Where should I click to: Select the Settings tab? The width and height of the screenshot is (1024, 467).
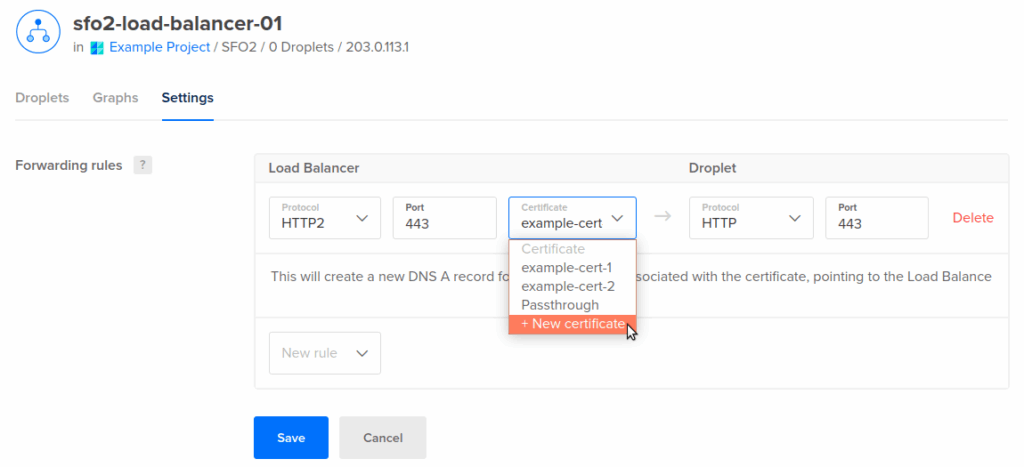(x=187, y=98)
